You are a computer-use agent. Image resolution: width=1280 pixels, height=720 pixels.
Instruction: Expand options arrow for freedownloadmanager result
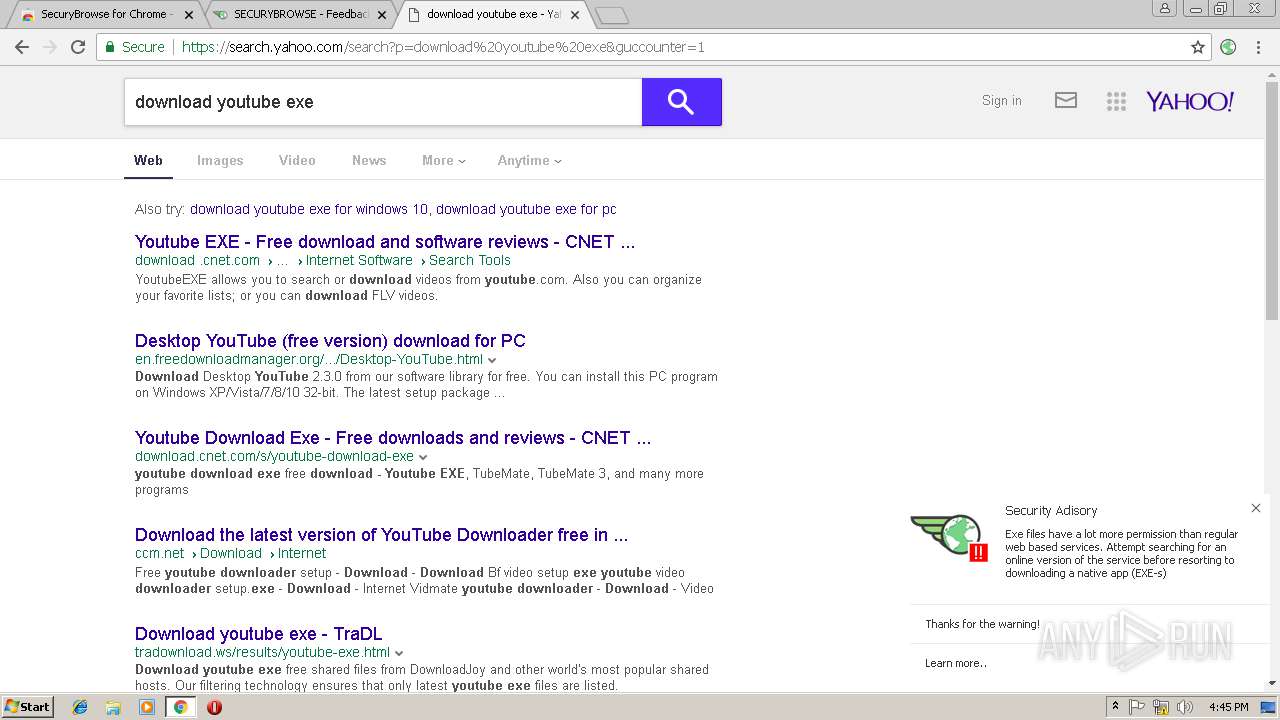click(x=492, y=360)
